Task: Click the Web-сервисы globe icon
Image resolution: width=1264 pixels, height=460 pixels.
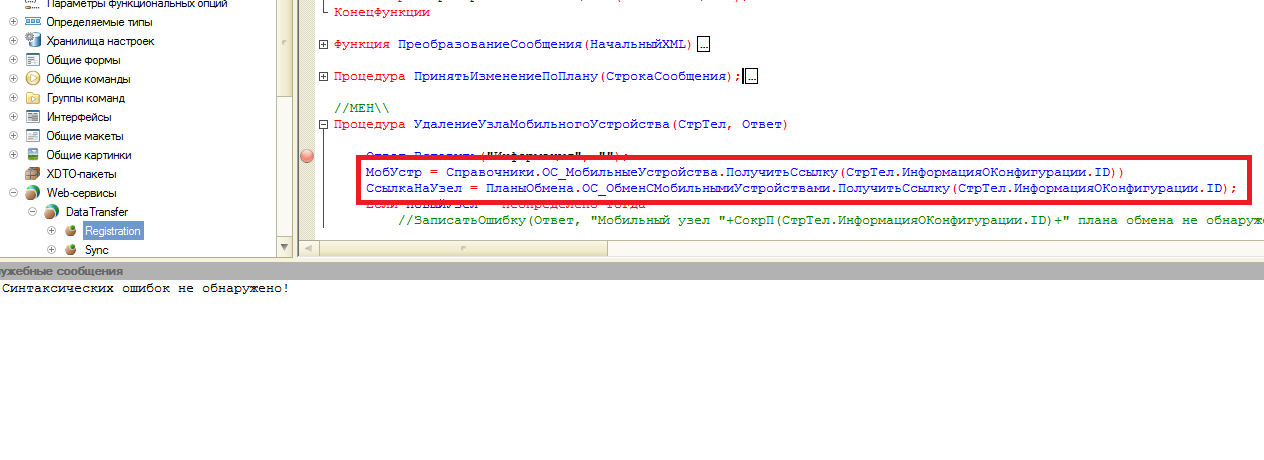Action: click(x=33, y=193)
